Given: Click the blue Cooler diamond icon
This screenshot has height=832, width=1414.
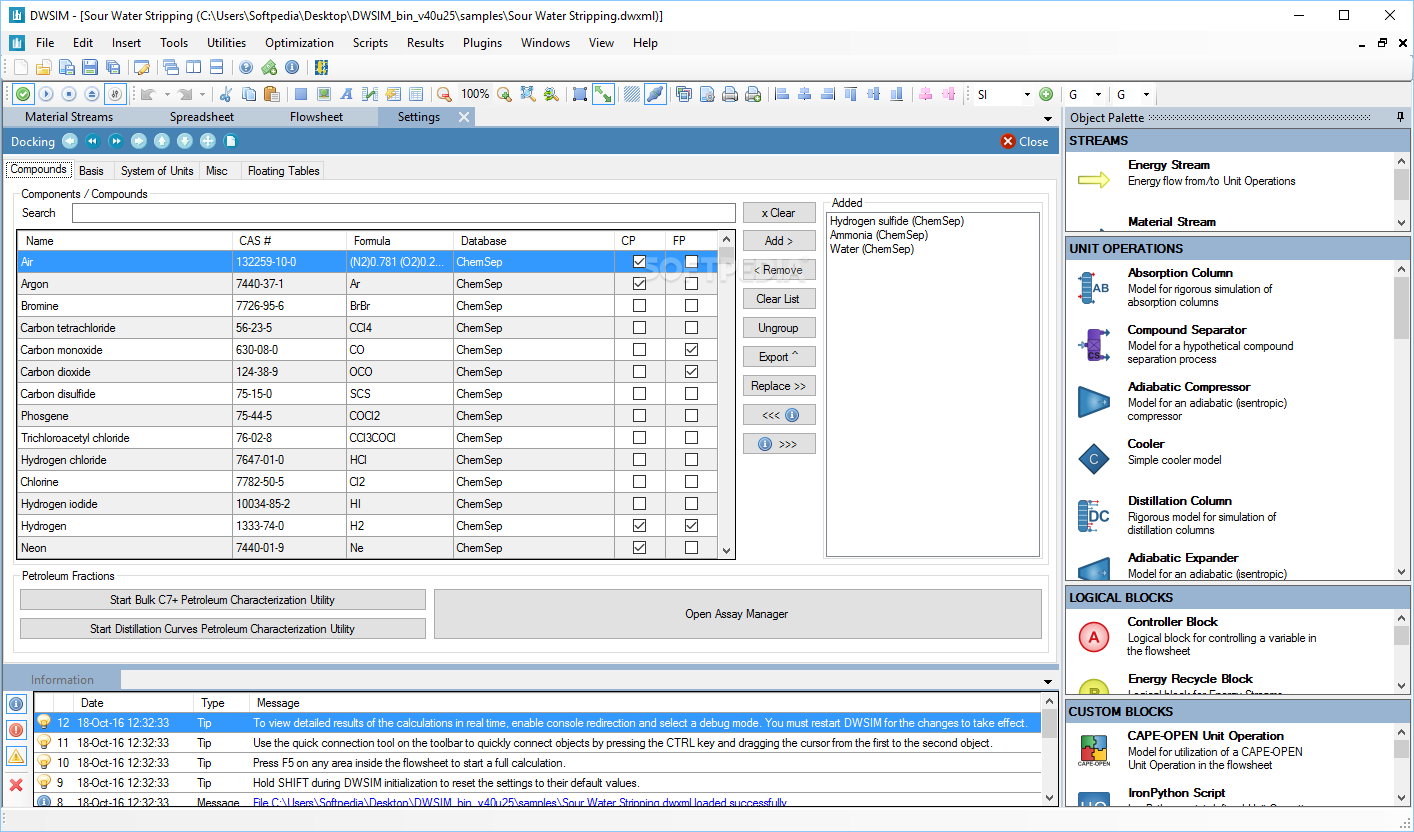Looking at the screenshot, I should (1094, 459).
